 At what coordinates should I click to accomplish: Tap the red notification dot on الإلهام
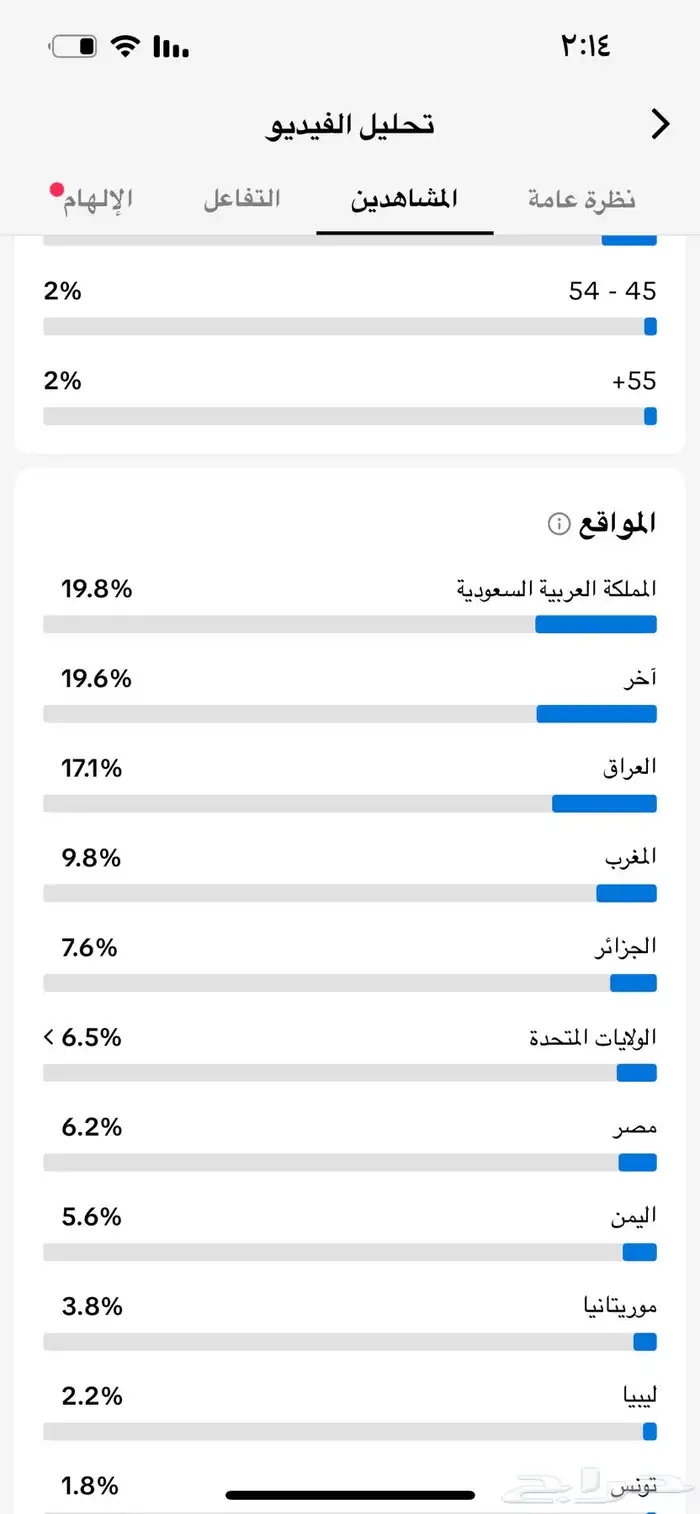point(56,188)
